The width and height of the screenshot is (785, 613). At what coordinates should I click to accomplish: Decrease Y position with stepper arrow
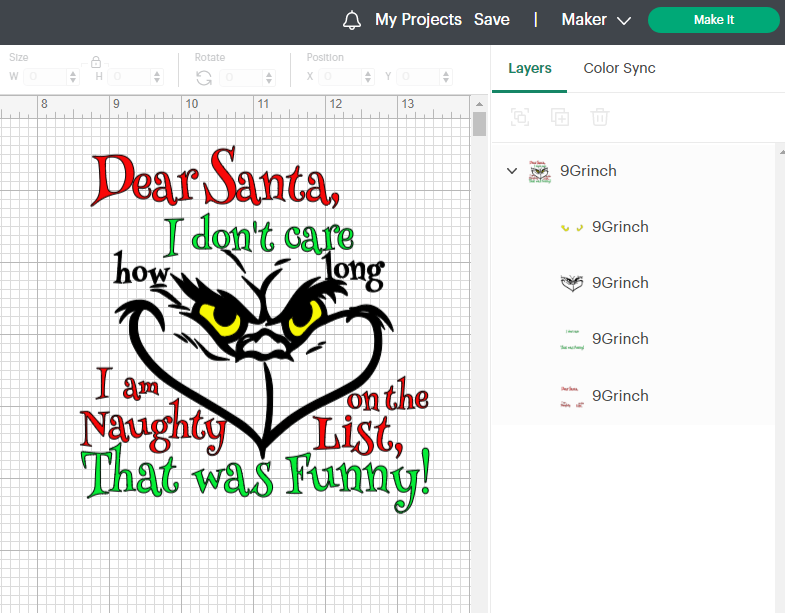[x=446, y=80]
